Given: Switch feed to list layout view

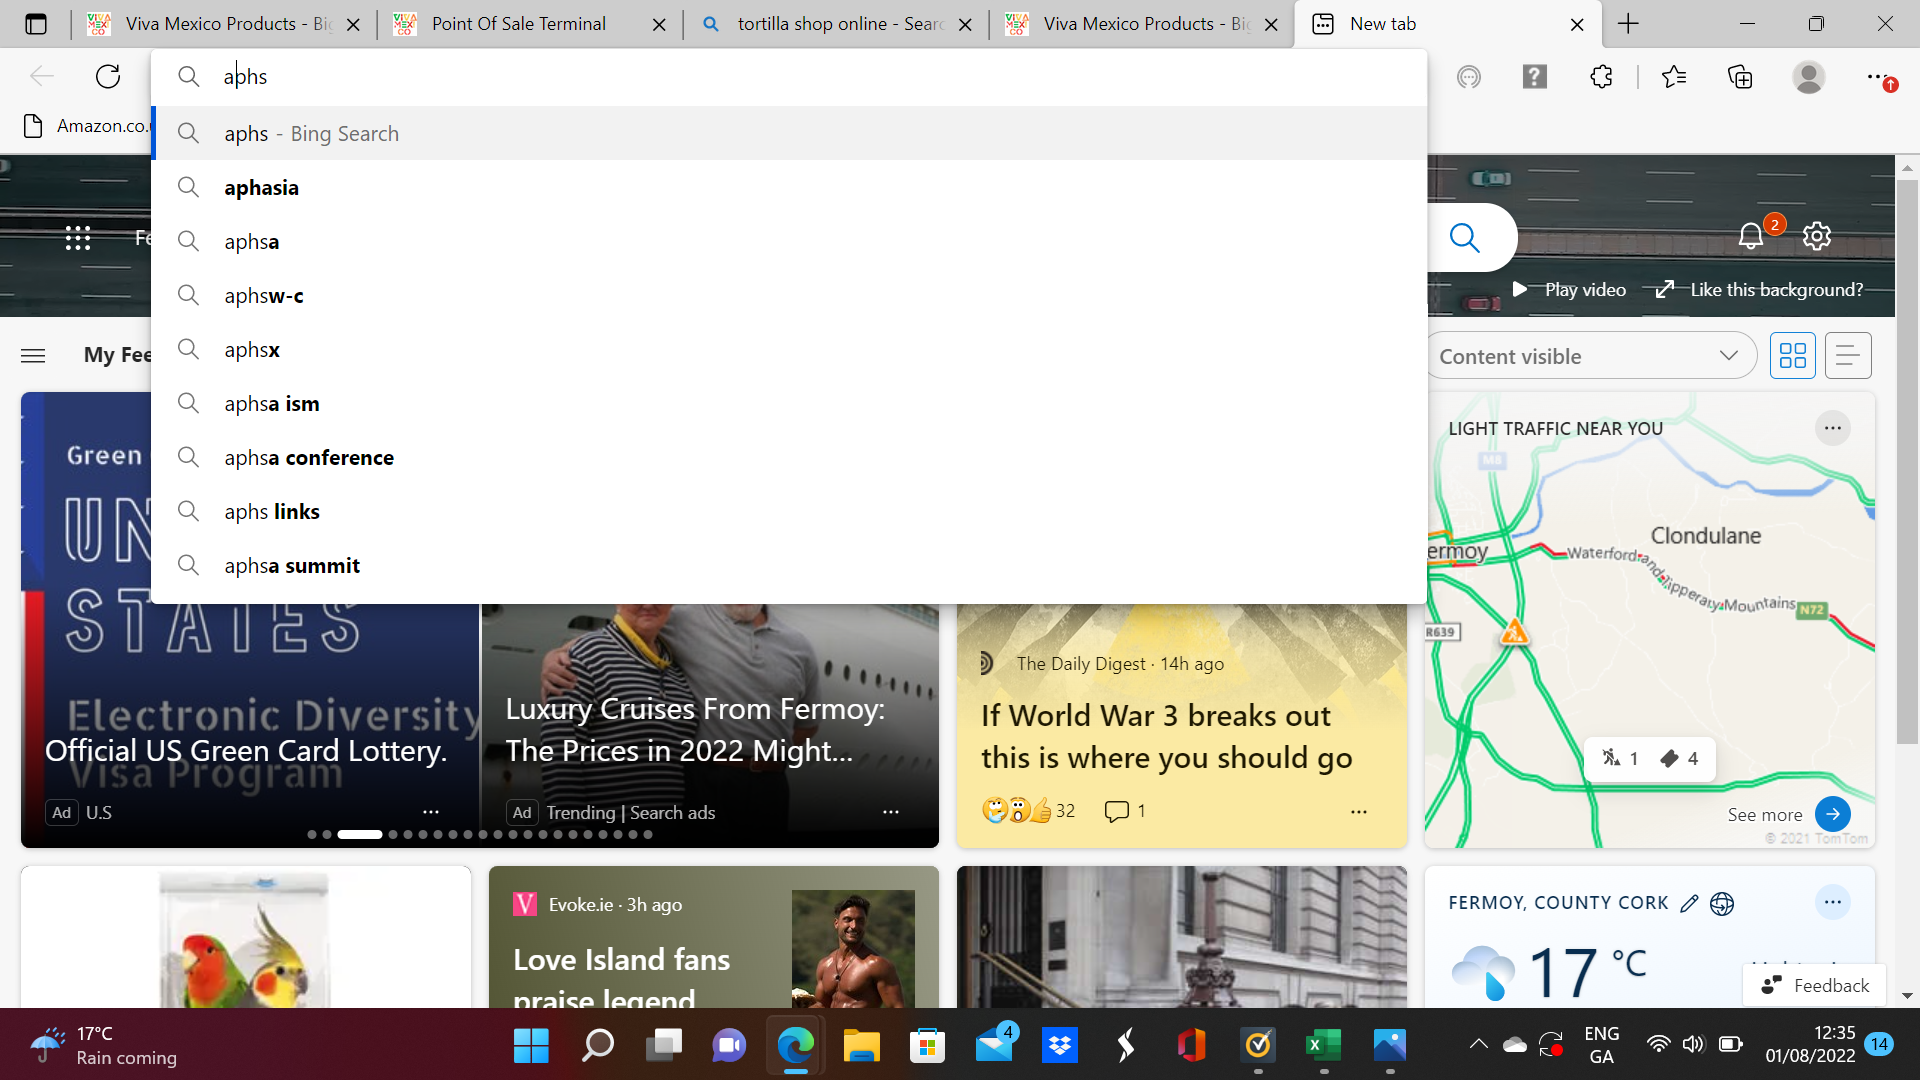Looking at the screenshot, I should tap(1847, 356).
